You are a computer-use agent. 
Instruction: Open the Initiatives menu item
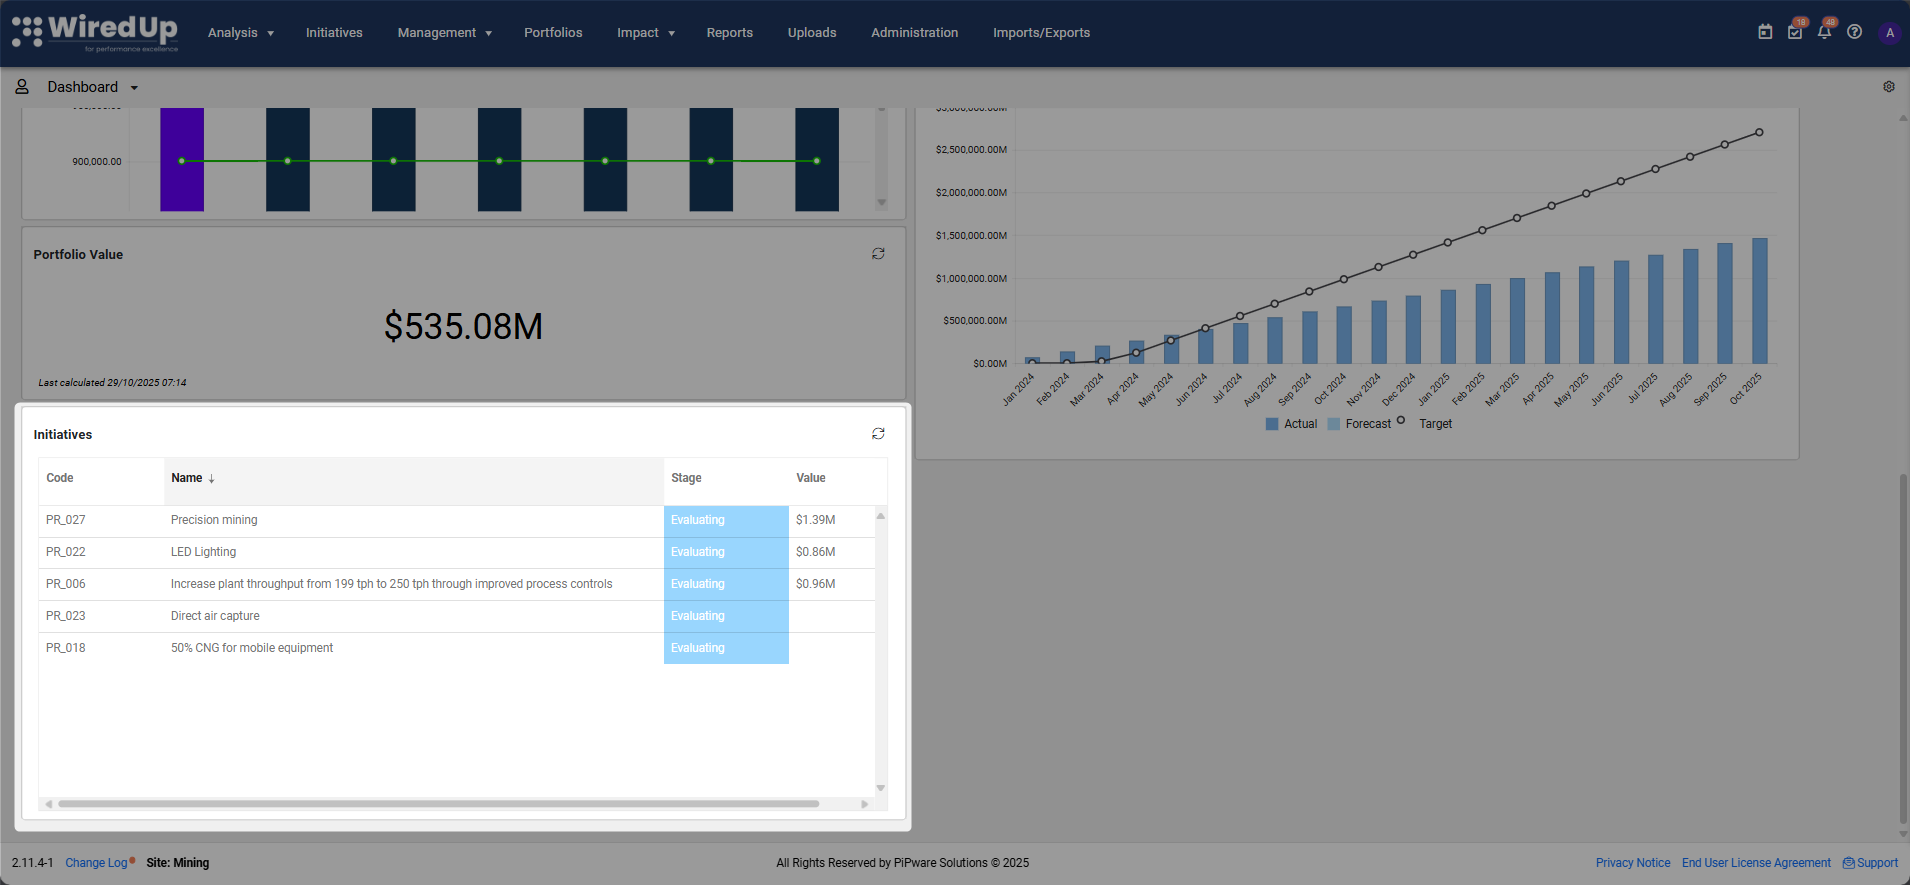point(334,33)
